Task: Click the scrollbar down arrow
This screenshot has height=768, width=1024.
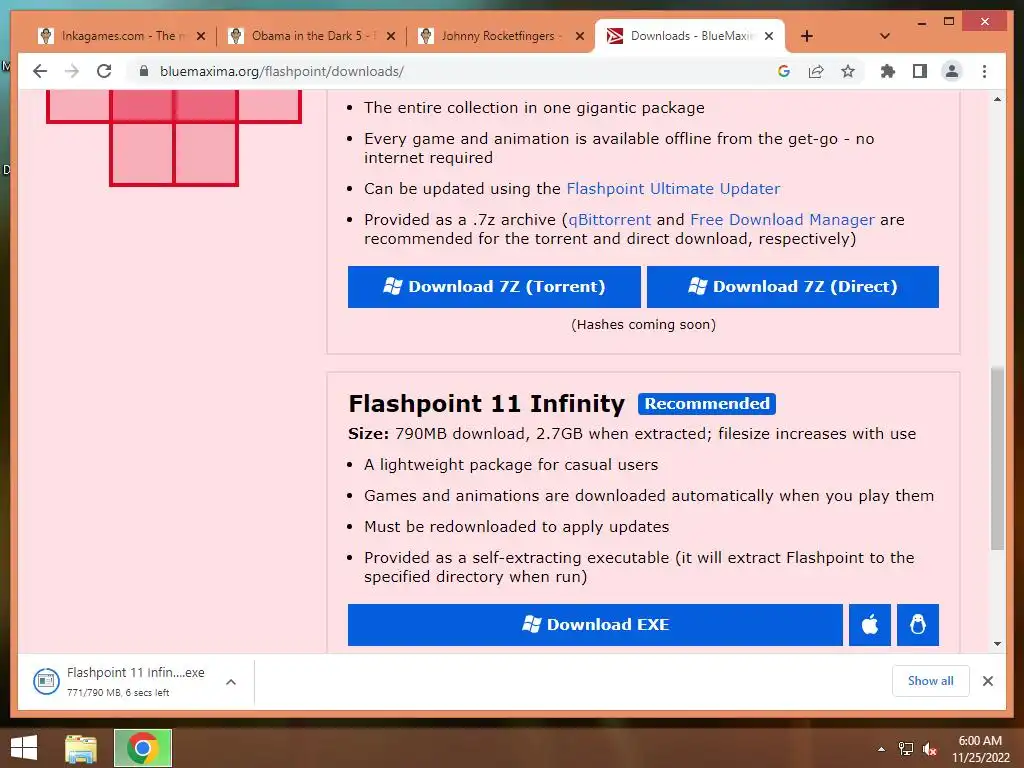Action: 997,644
